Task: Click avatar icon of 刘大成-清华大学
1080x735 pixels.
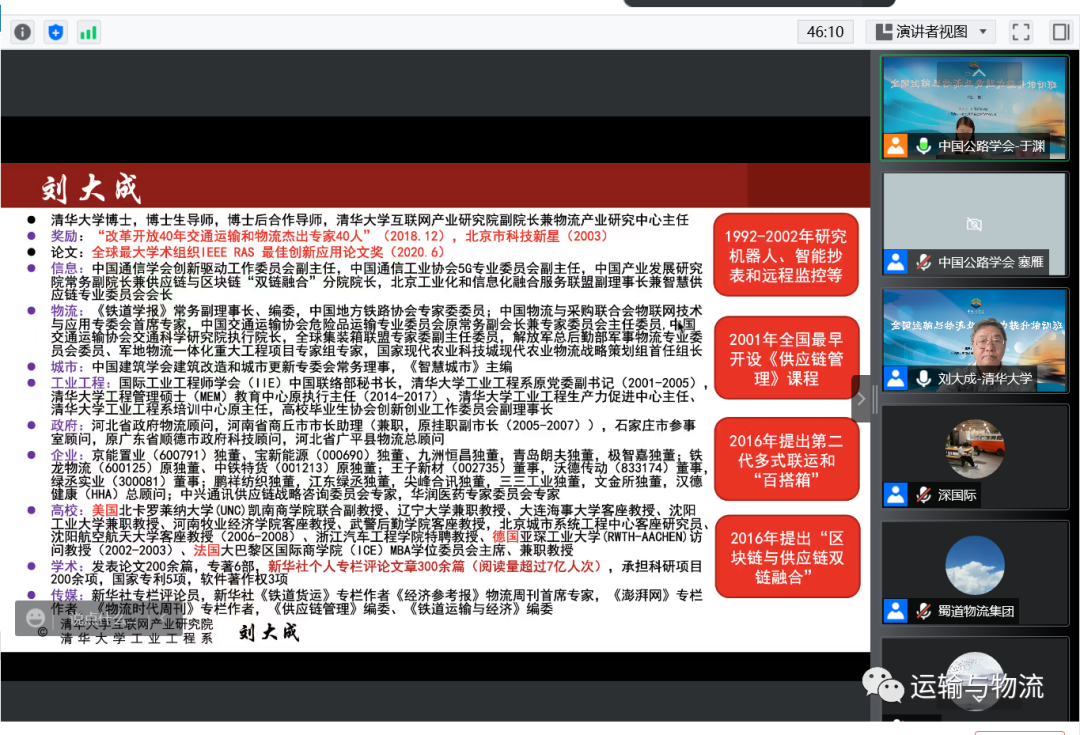Action: pos(895,378)
